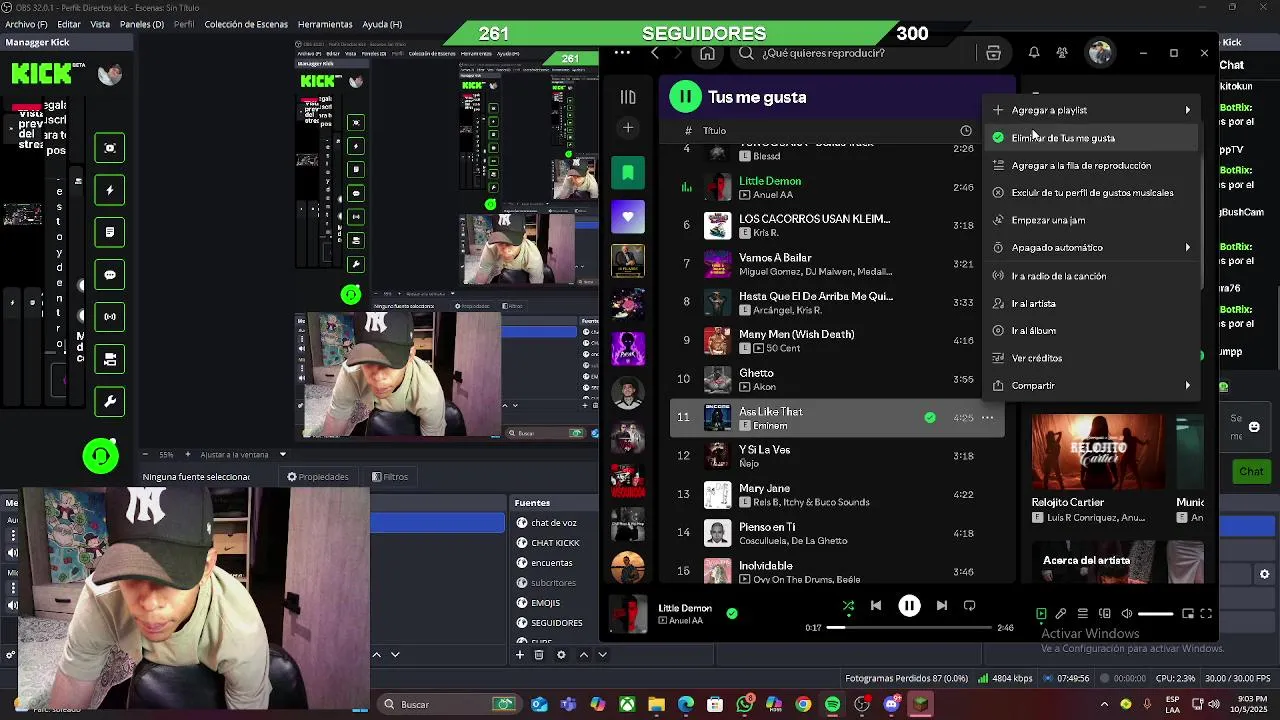Enter Spotify fullscreen view
1280x720 pixels.
coord(1206,614)
